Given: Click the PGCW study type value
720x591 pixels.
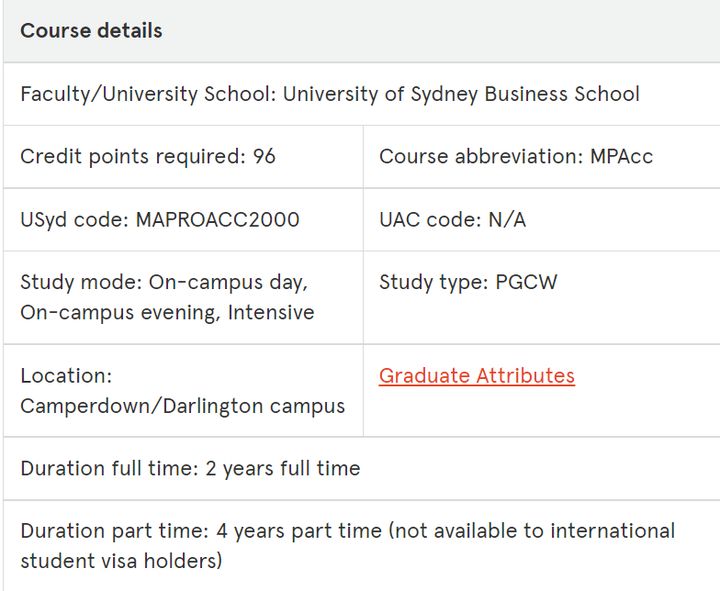Looking at the screenshot, I should coord(526,282).
